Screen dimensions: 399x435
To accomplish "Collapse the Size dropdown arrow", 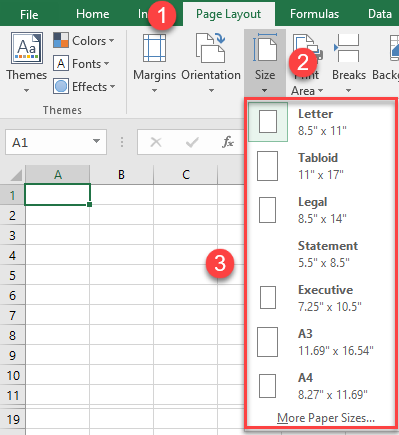I will tap(265, 90).
